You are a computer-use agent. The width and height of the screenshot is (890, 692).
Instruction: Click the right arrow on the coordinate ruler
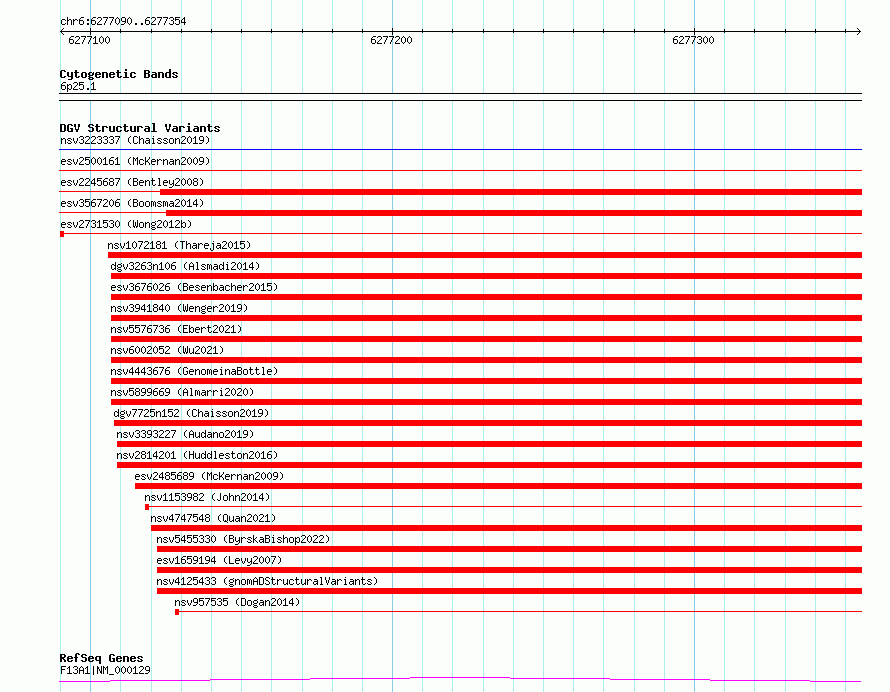click(x=858, y=32)
